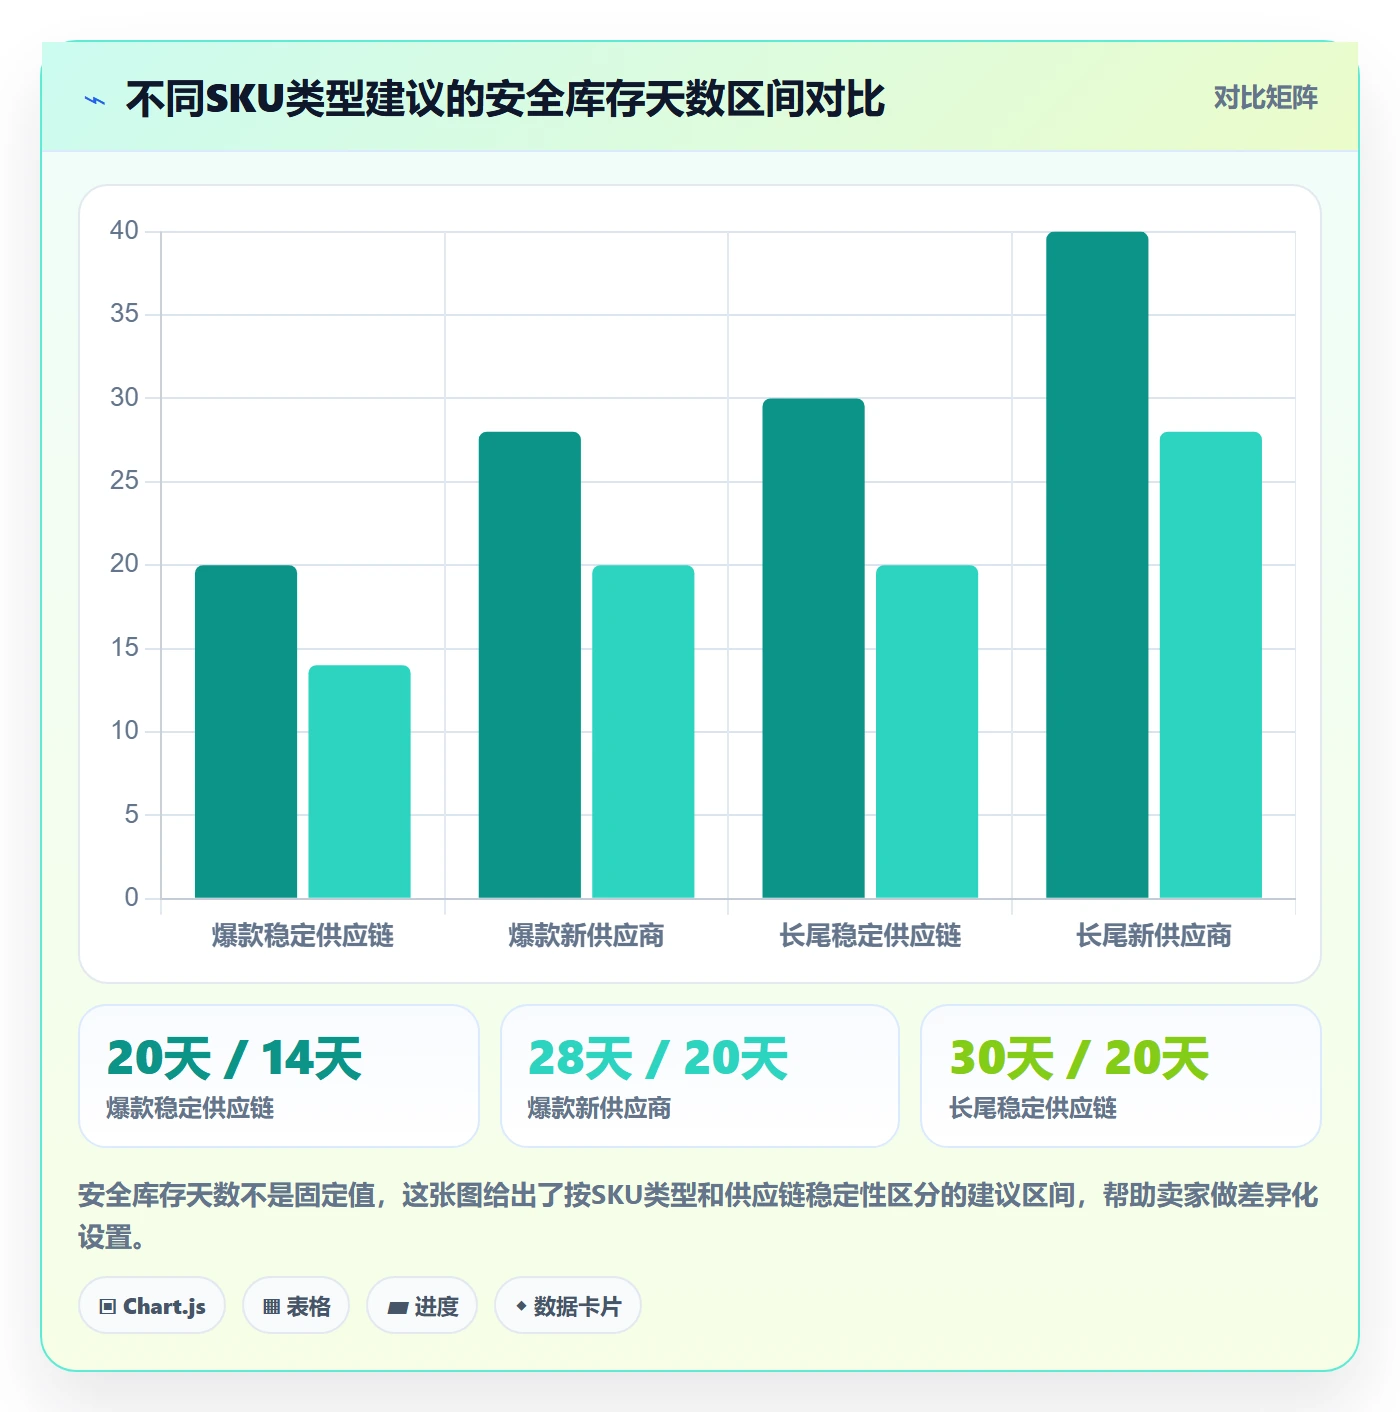Click the dark 40-day bar for 长尾新供应商
The image size is (1400, 1412).
click(1097, 565)
